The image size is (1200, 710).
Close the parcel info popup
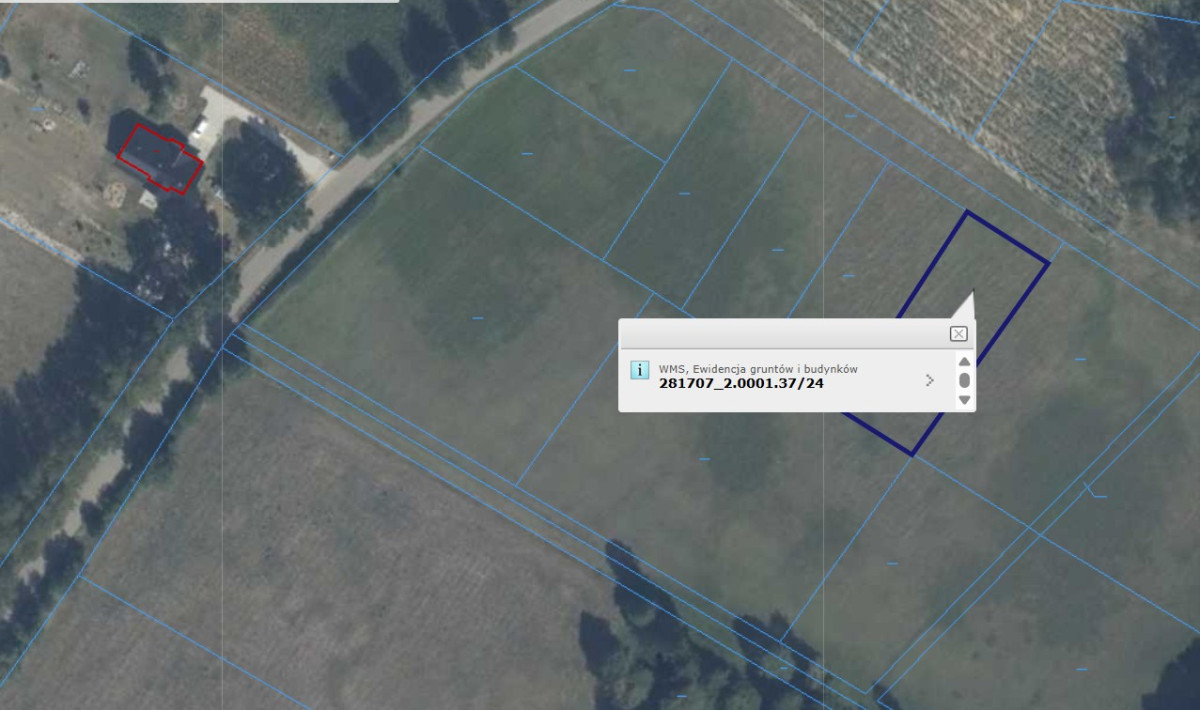[x=958, y=334]
